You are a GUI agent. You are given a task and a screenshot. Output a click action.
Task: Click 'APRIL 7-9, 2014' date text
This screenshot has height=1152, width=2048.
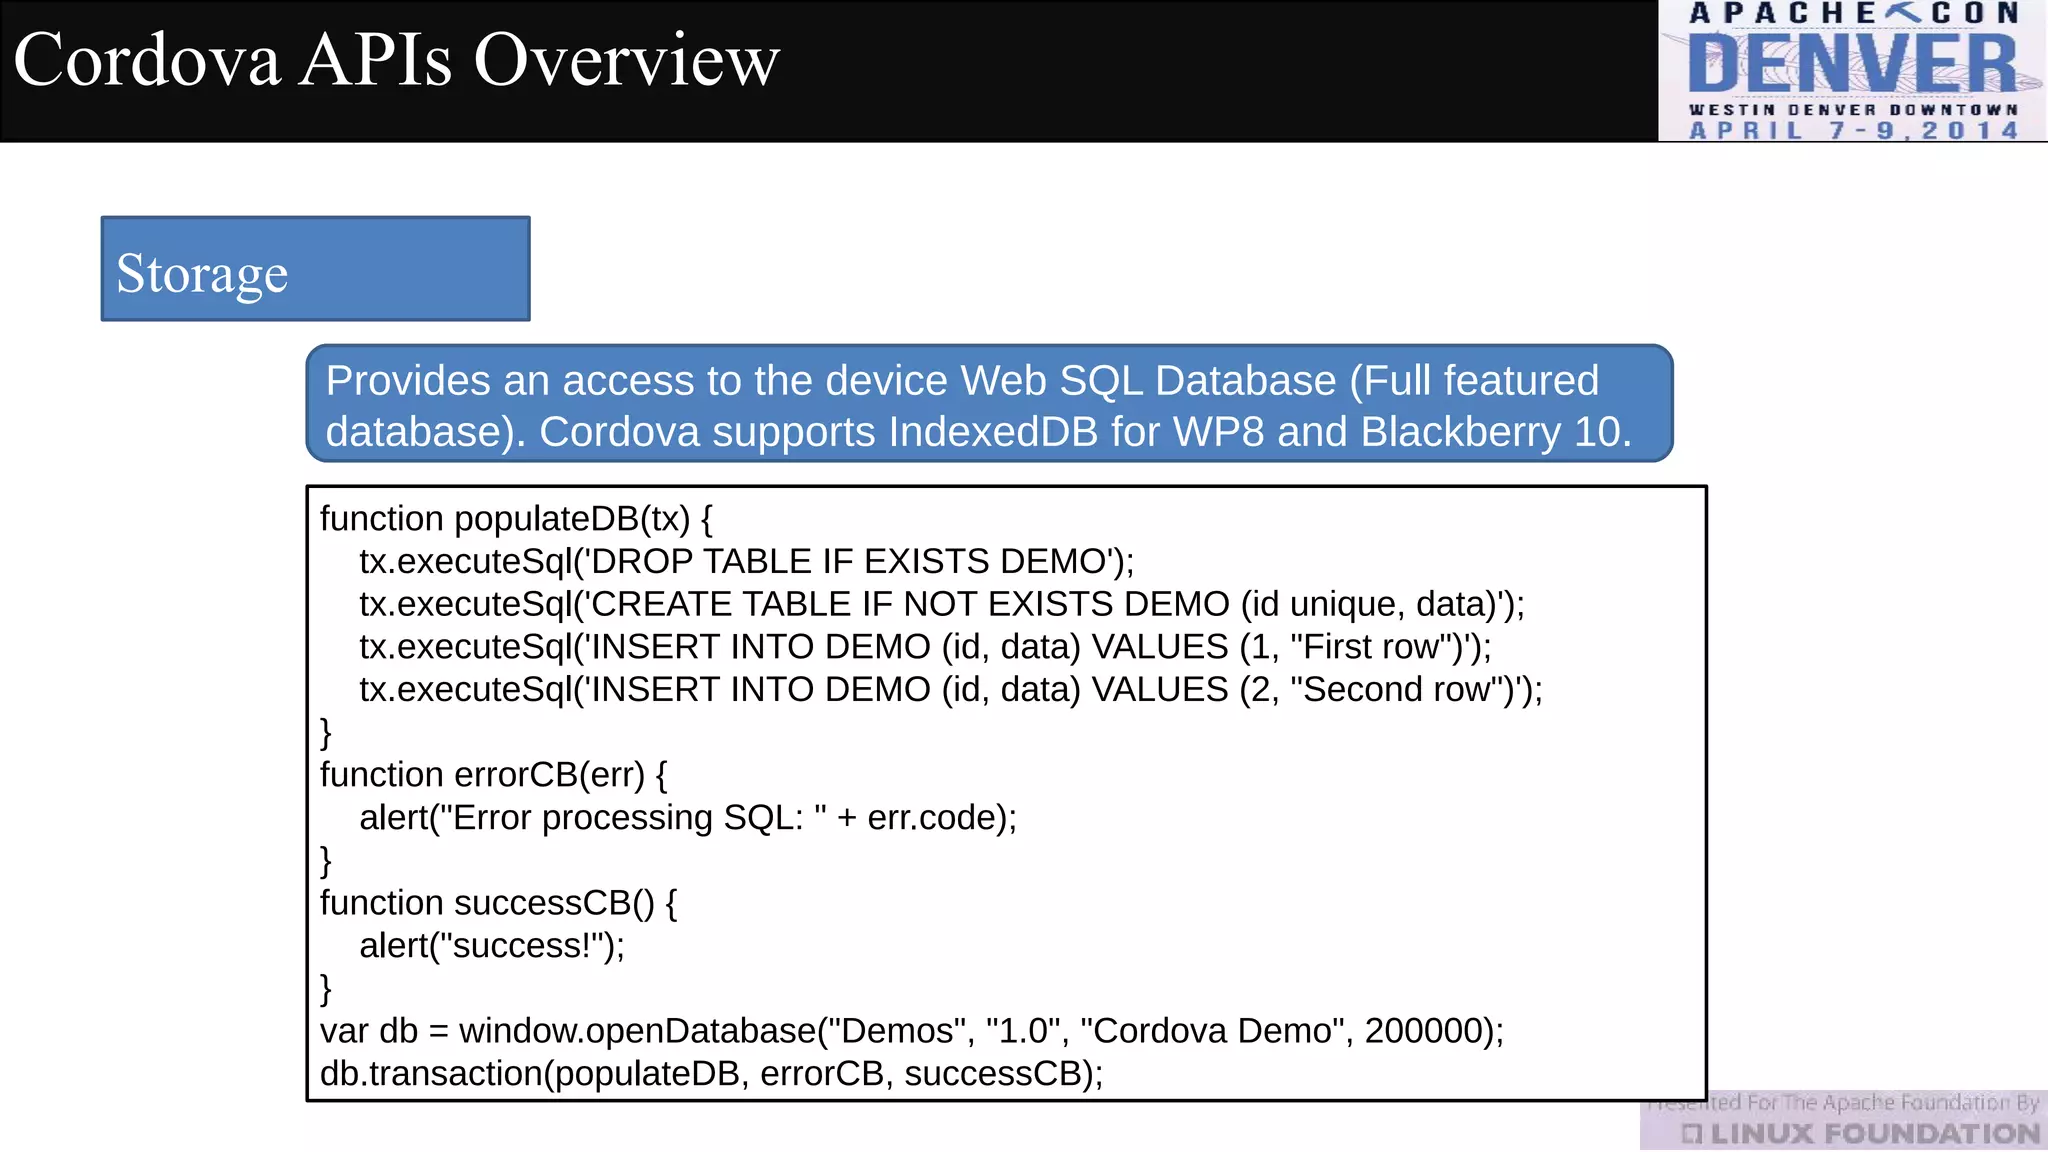click(x=1853, y=131)
